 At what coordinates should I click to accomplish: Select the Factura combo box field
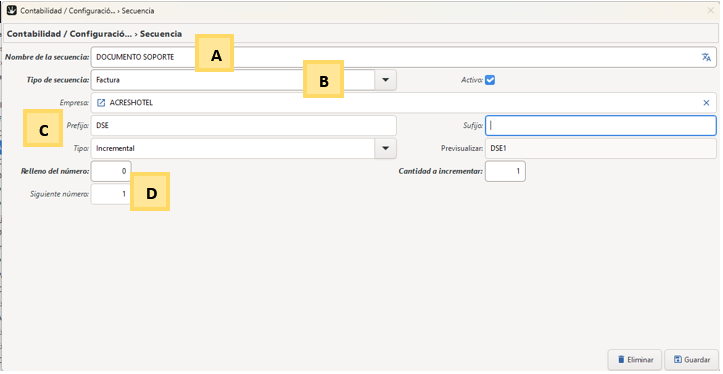click(x=233, y=80)
